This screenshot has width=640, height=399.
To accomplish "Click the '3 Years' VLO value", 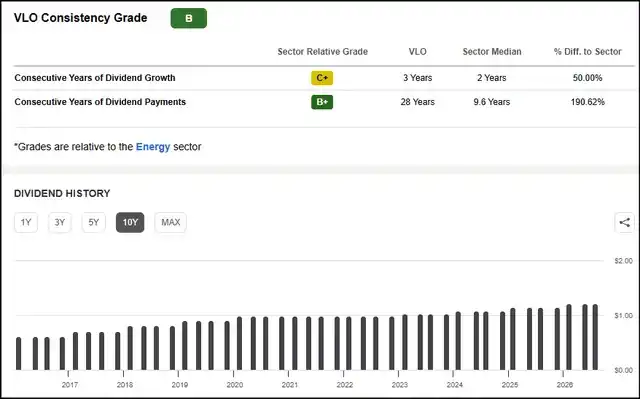I will click(x=418, y=78).
